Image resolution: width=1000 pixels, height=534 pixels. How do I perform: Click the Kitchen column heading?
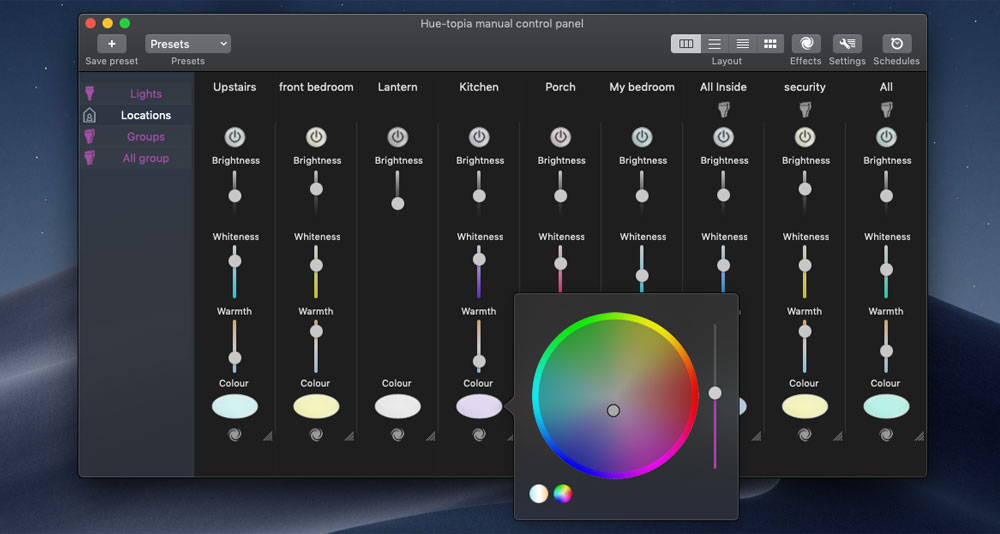click(x=479, y=87)
